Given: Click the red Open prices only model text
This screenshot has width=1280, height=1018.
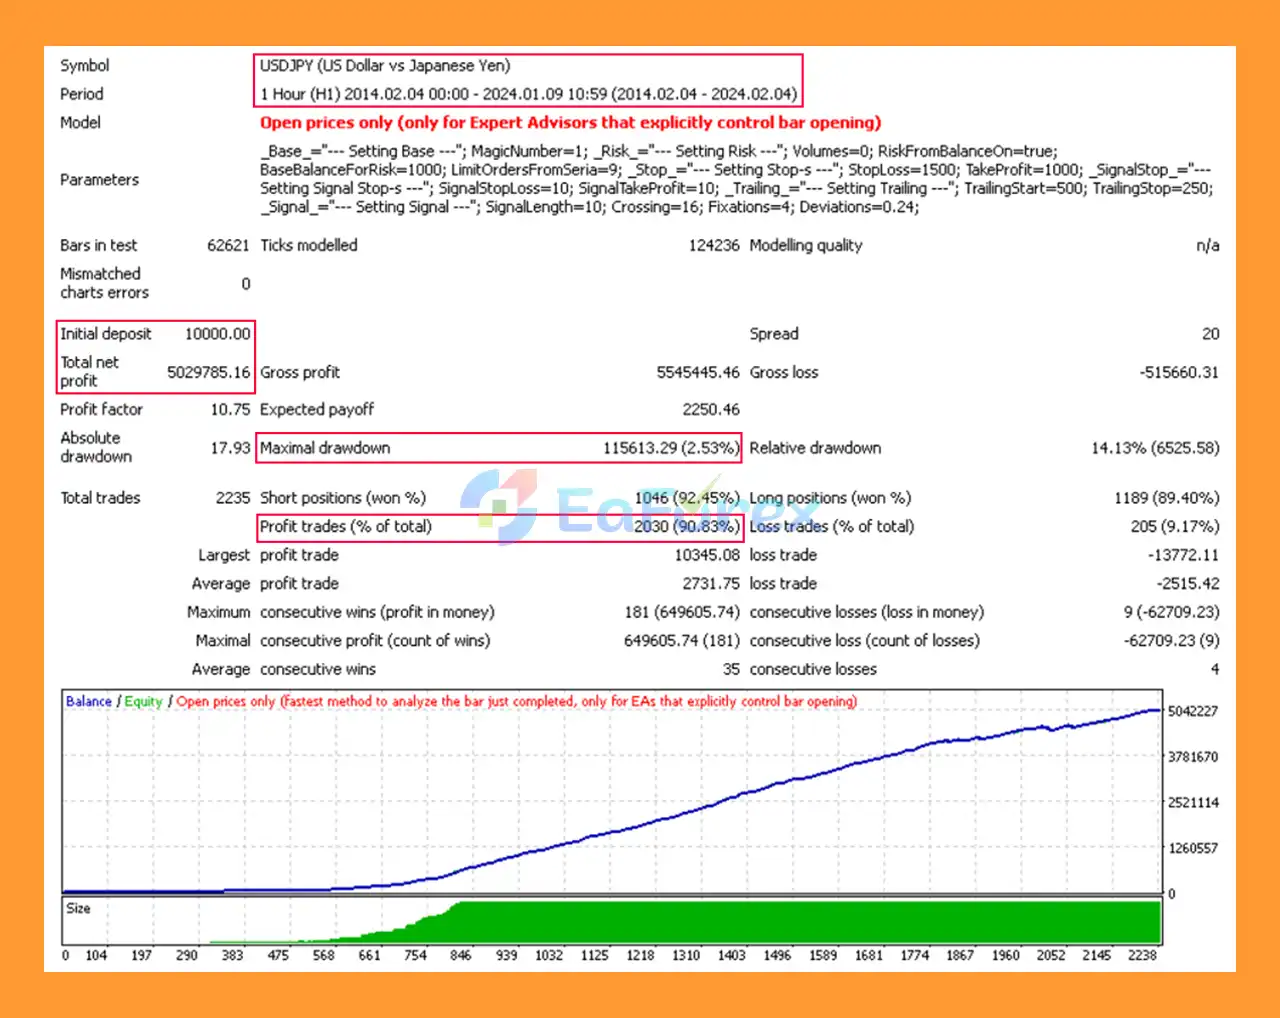Looking at the screenshot, I should pos(570,123).
